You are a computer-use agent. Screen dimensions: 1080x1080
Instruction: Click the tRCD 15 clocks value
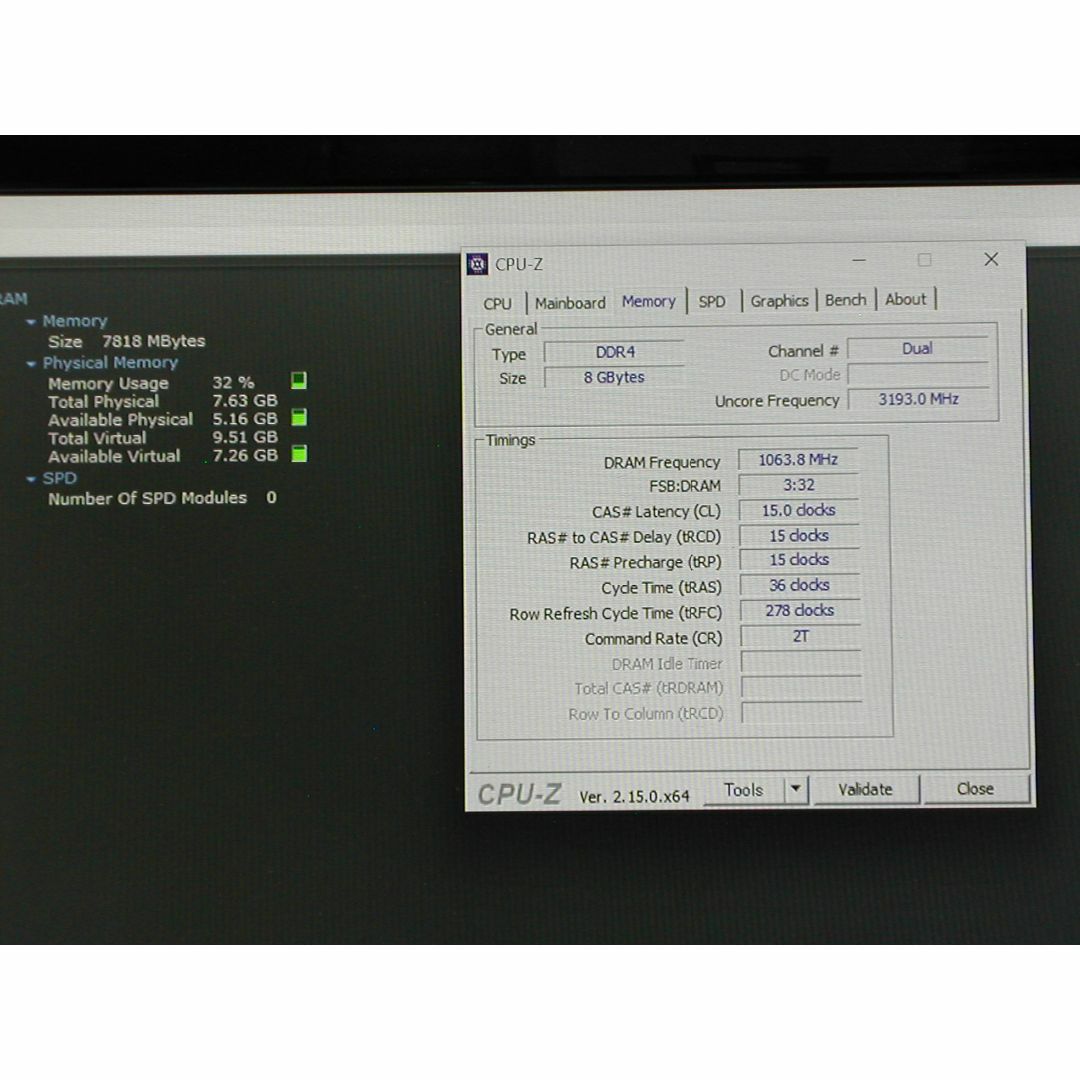coord(799,536)
